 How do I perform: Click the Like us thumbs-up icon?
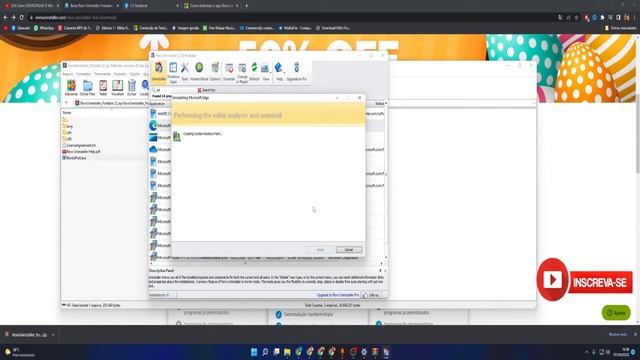click(x=365, y=295)
